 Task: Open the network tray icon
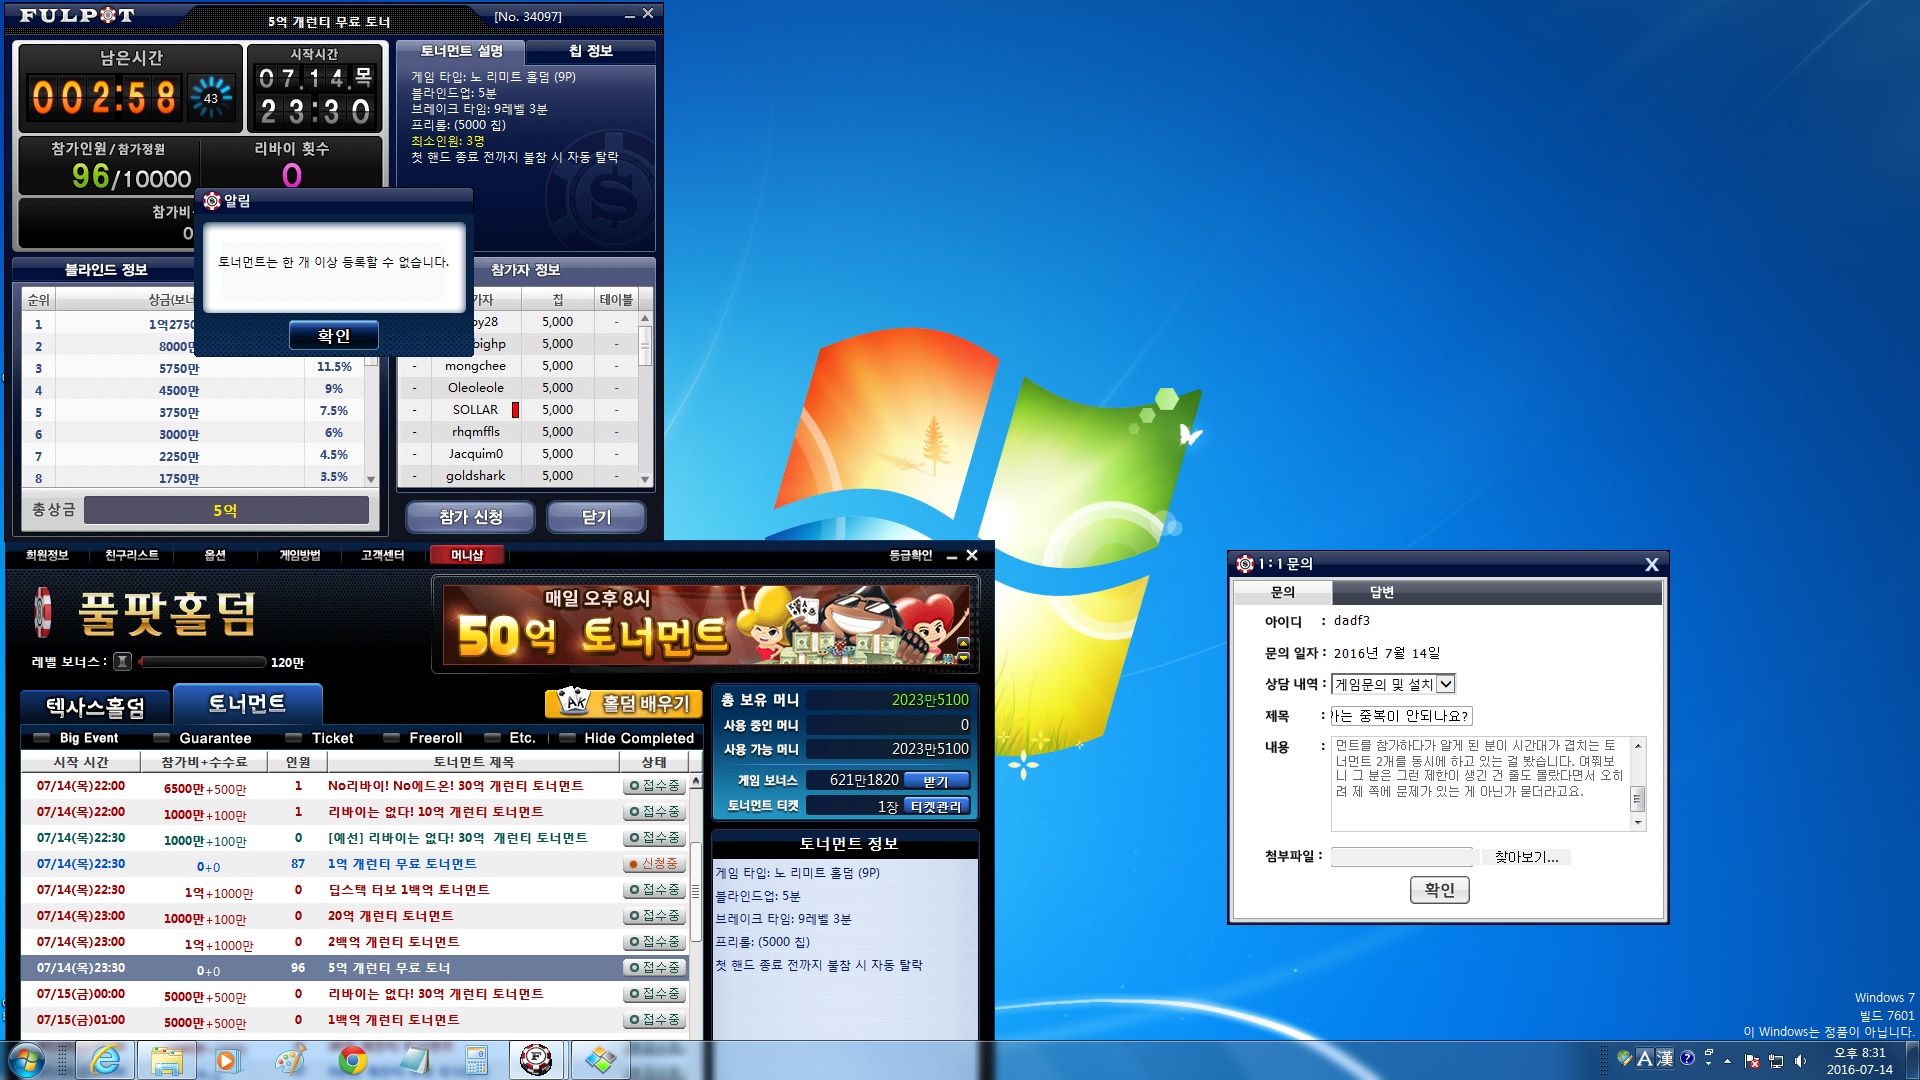(1776, 1061)
